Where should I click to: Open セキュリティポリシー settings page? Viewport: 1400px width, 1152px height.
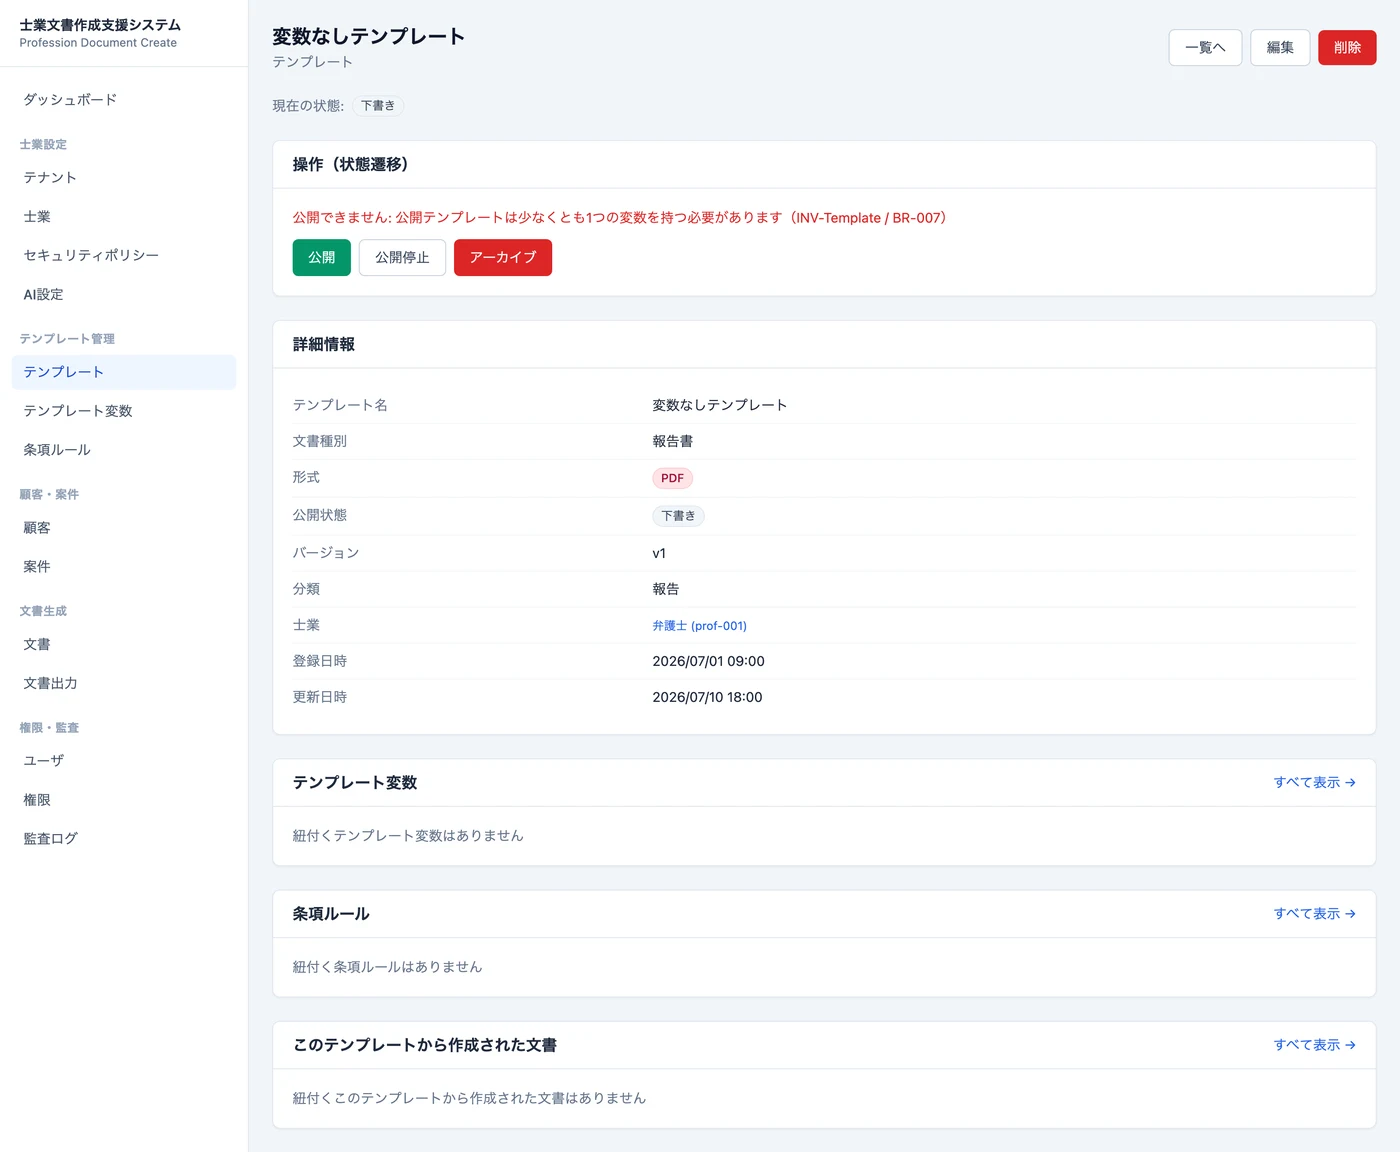point(124,256)
